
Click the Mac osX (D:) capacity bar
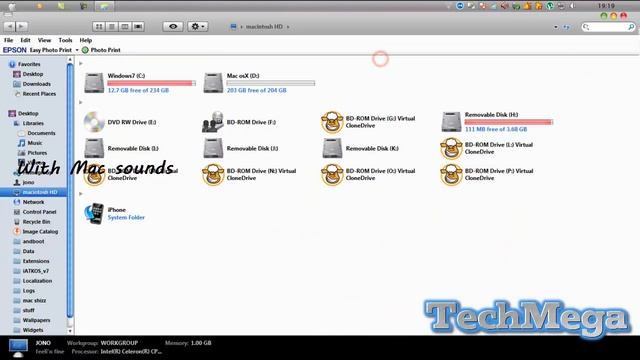[x=271, y=83]
